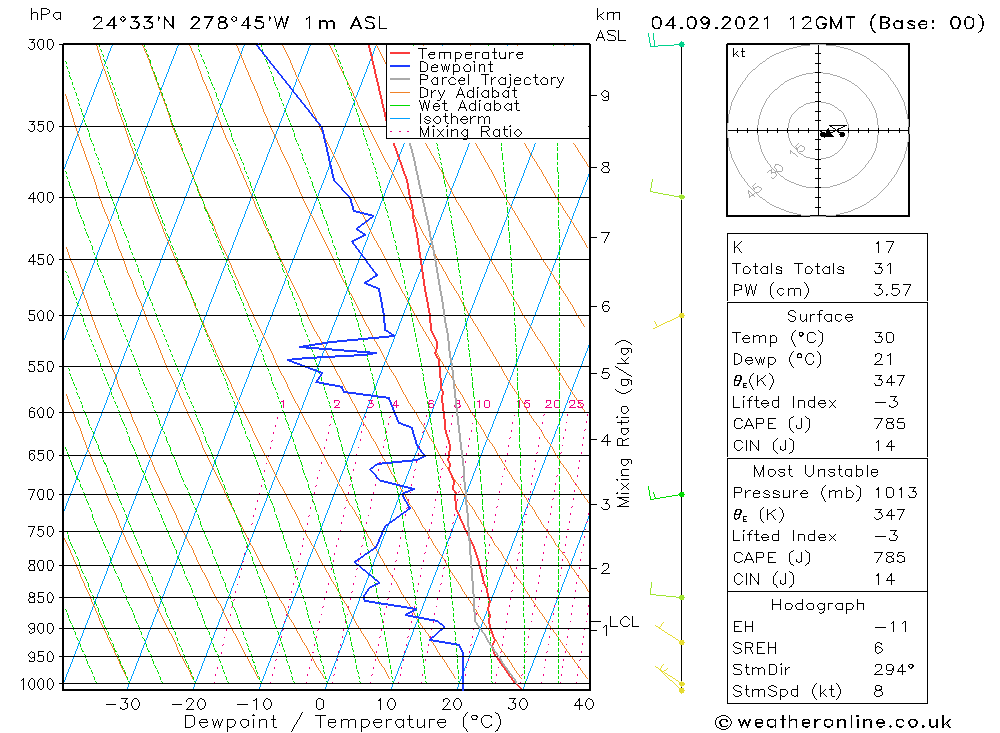
Task: Click the kt label in hodograph
Action: pos(739,53)
